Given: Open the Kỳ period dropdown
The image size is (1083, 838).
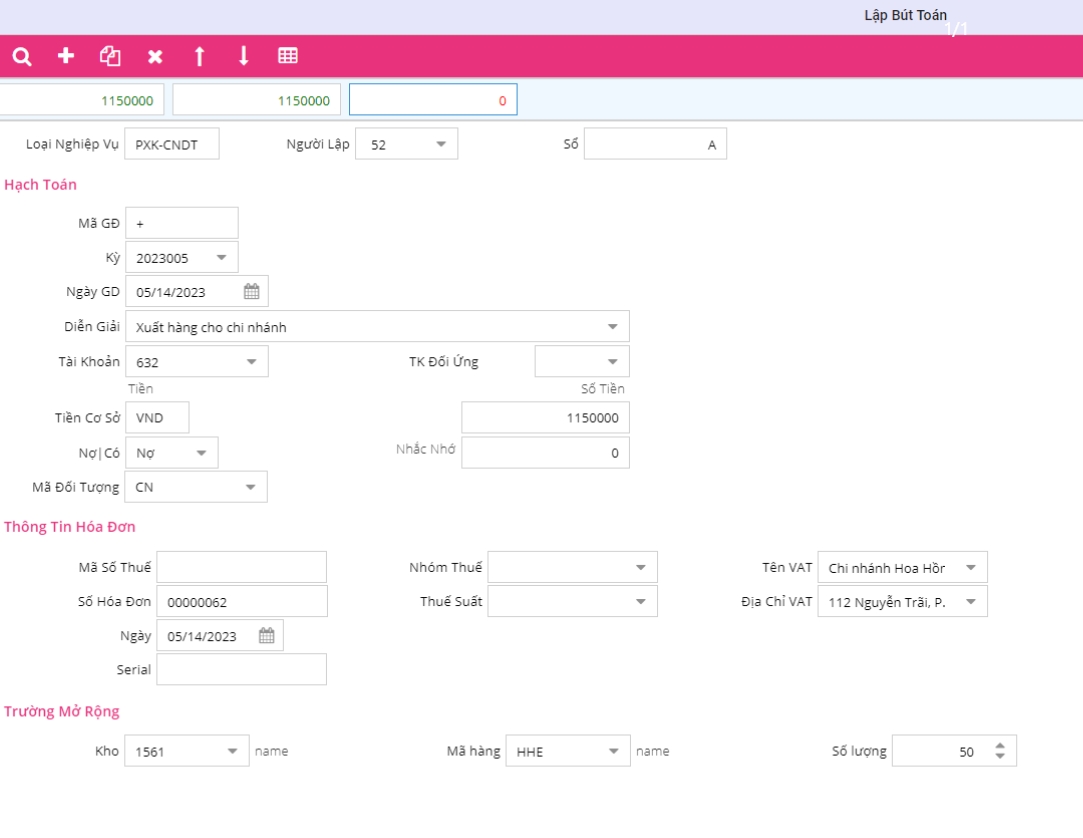Looking at the screenshot, I should 221,258.
